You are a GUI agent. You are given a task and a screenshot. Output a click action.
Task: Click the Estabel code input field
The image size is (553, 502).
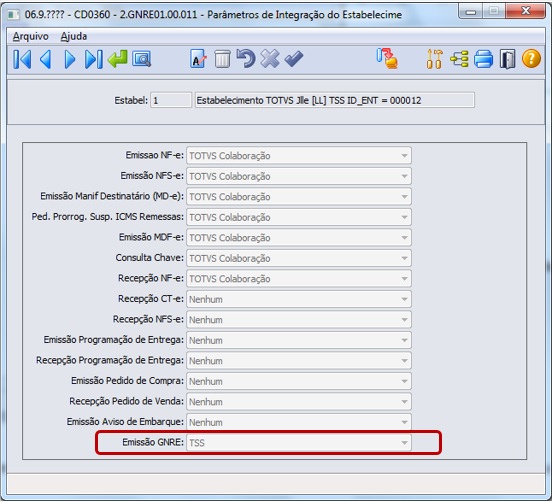click(x=171, y=100)
